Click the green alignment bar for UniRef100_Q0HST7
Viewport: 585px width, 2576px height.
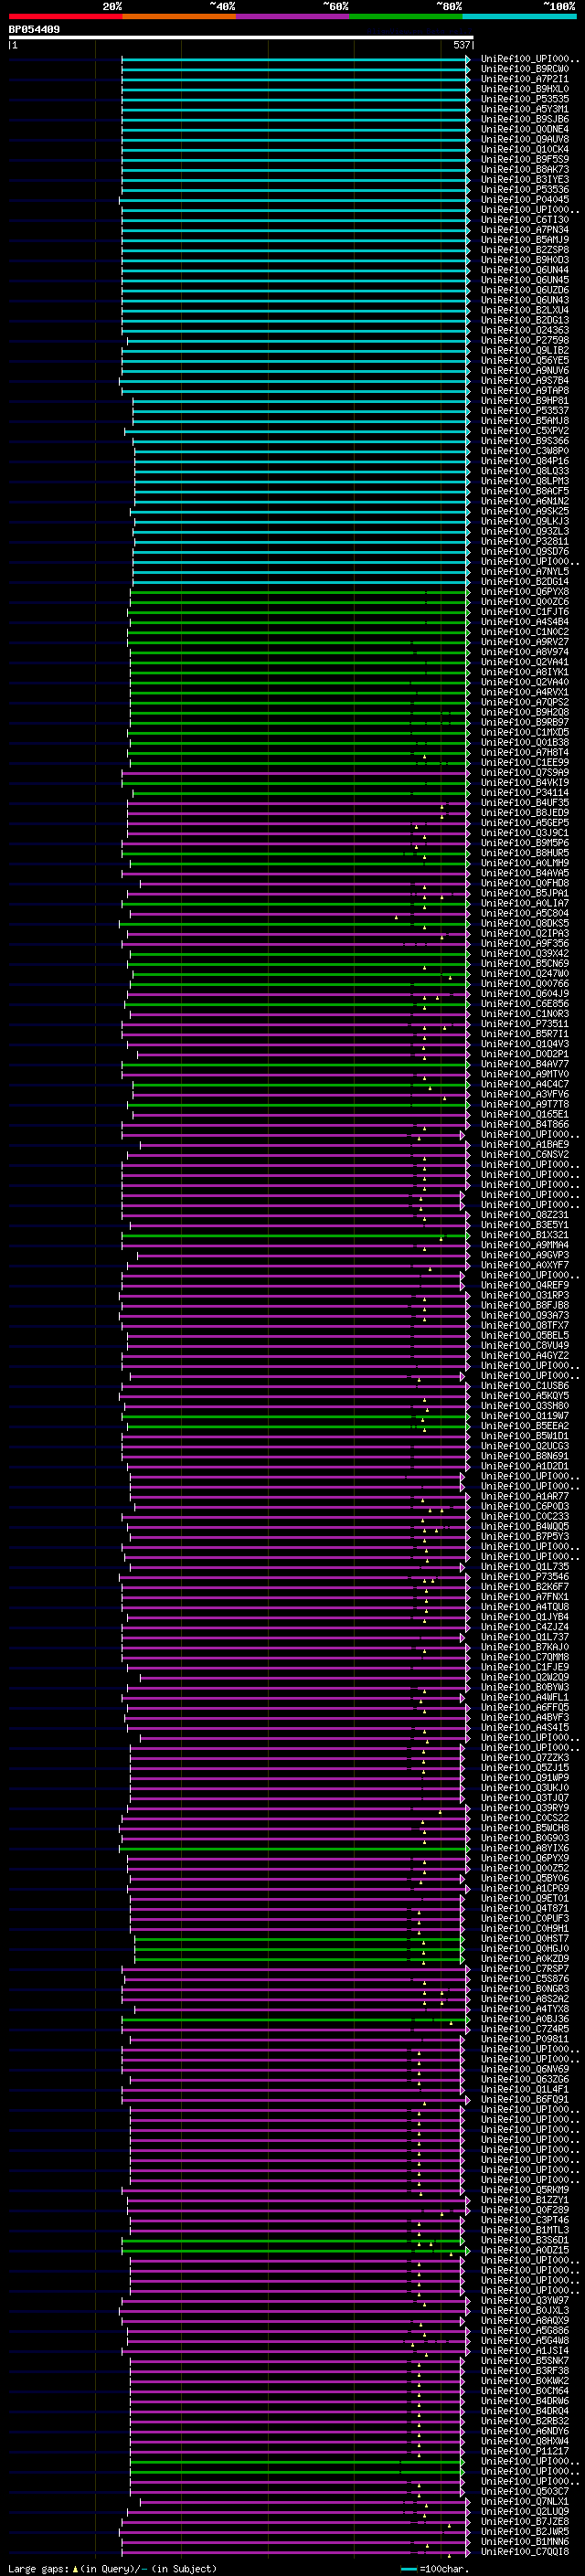(x=300, y=1938)
